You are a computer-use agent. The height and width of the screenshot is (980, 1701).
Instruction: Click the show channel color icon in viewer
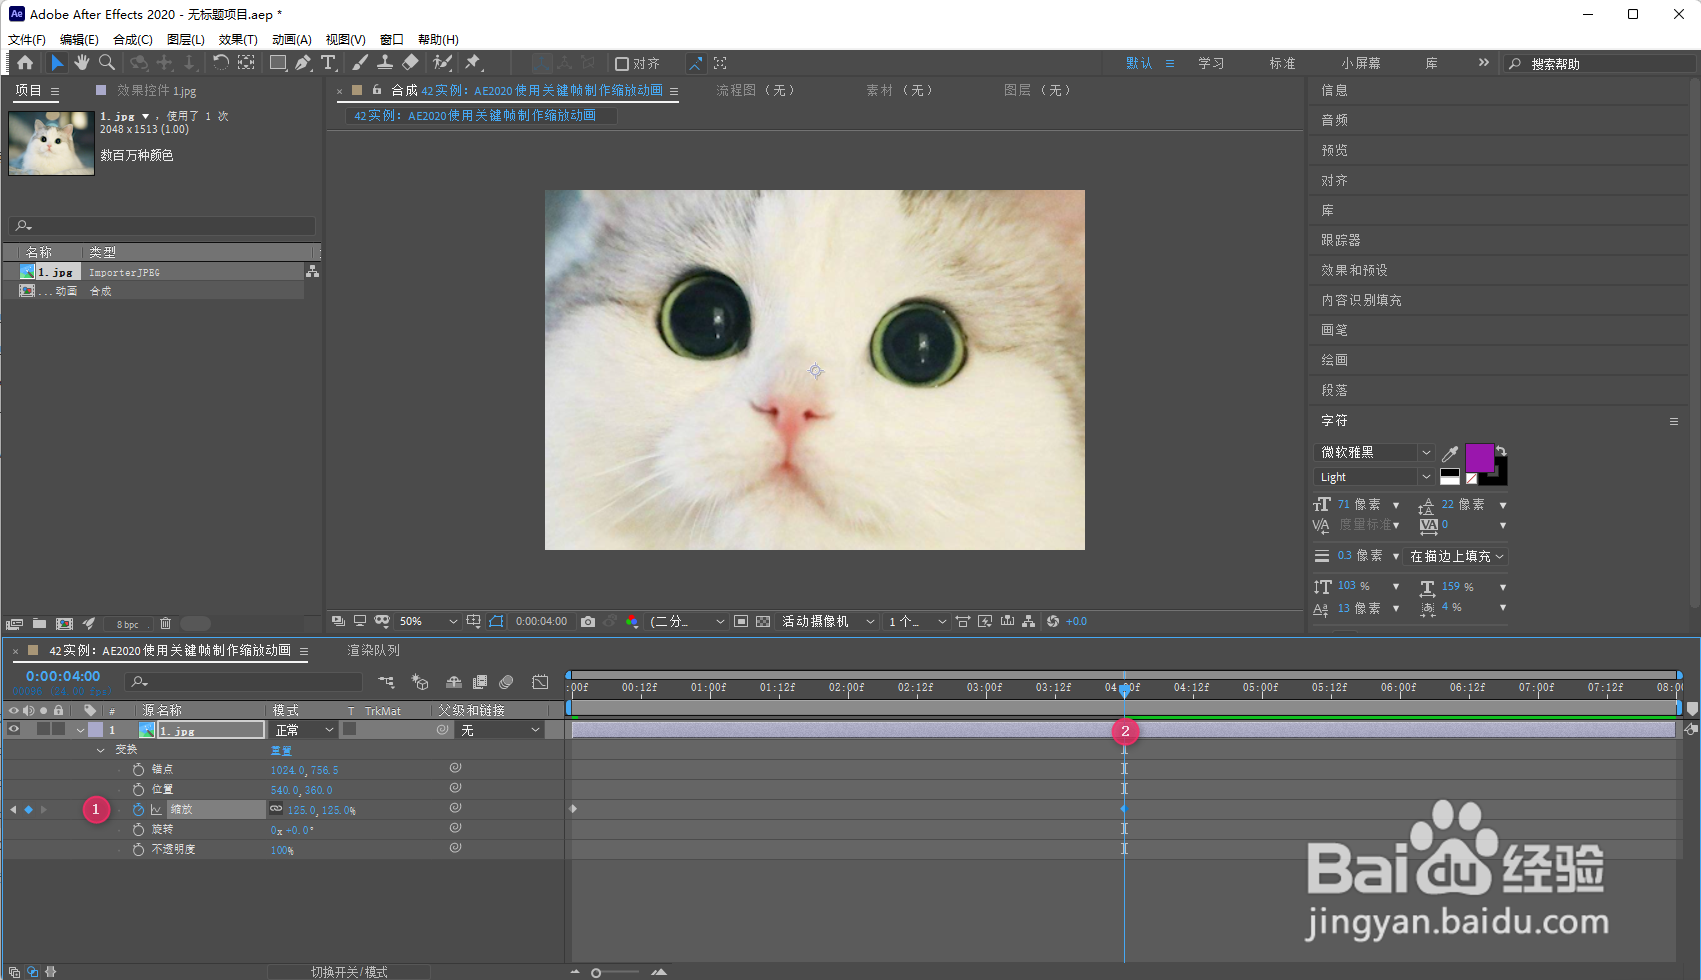tap(632, 622)
